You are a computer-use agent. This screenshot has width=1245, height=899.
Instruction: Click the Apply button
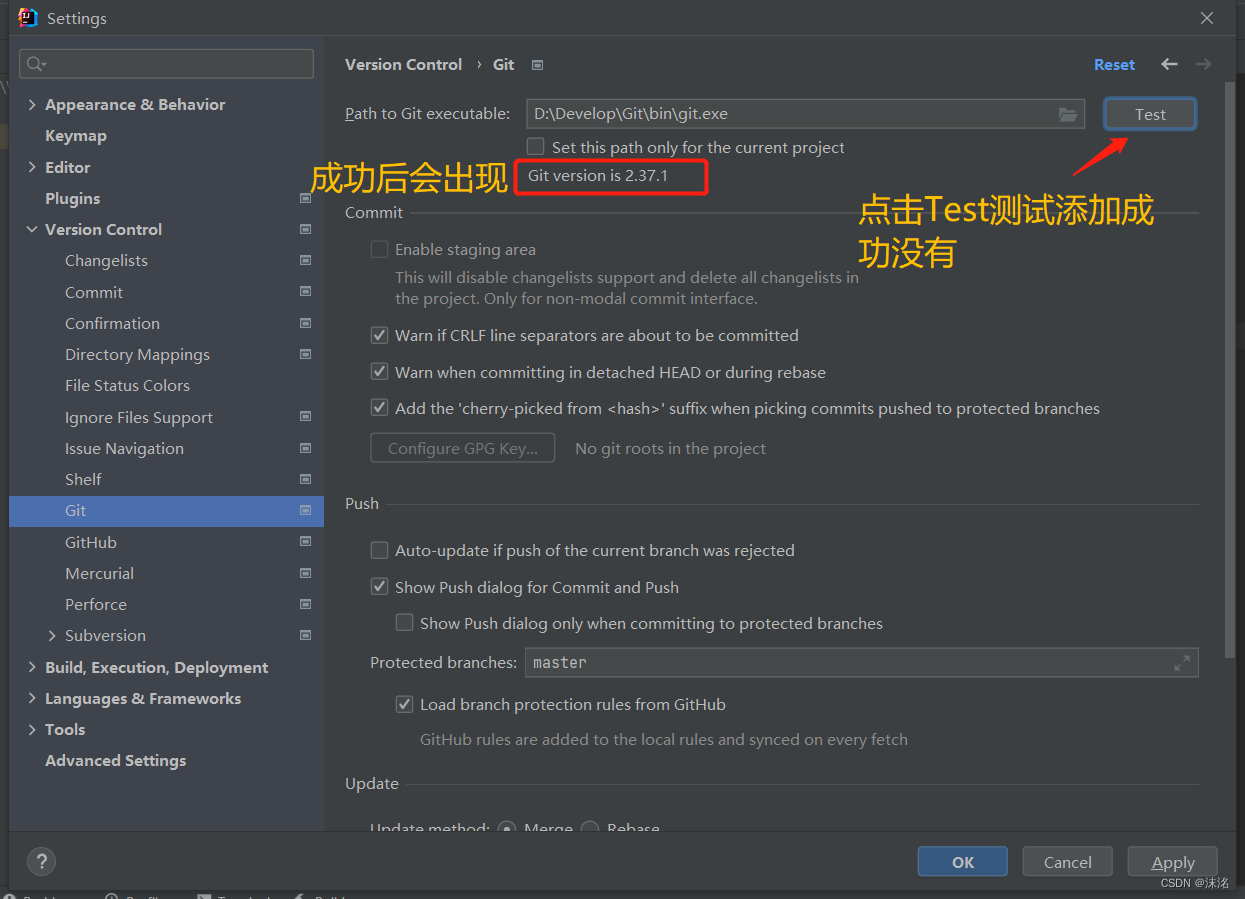(1173, 862)
